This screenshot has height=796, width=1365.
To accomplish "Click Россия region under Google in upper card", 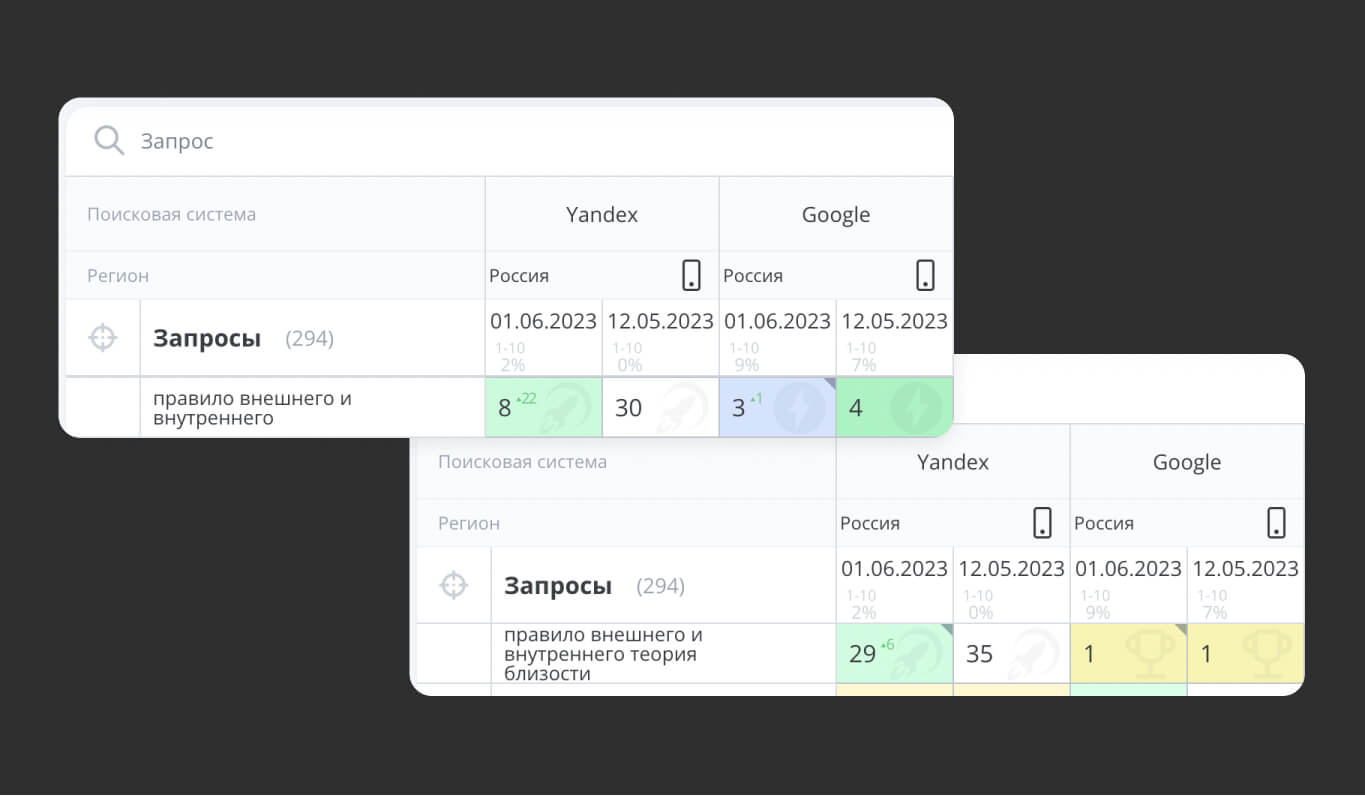I will coord(753,276).
